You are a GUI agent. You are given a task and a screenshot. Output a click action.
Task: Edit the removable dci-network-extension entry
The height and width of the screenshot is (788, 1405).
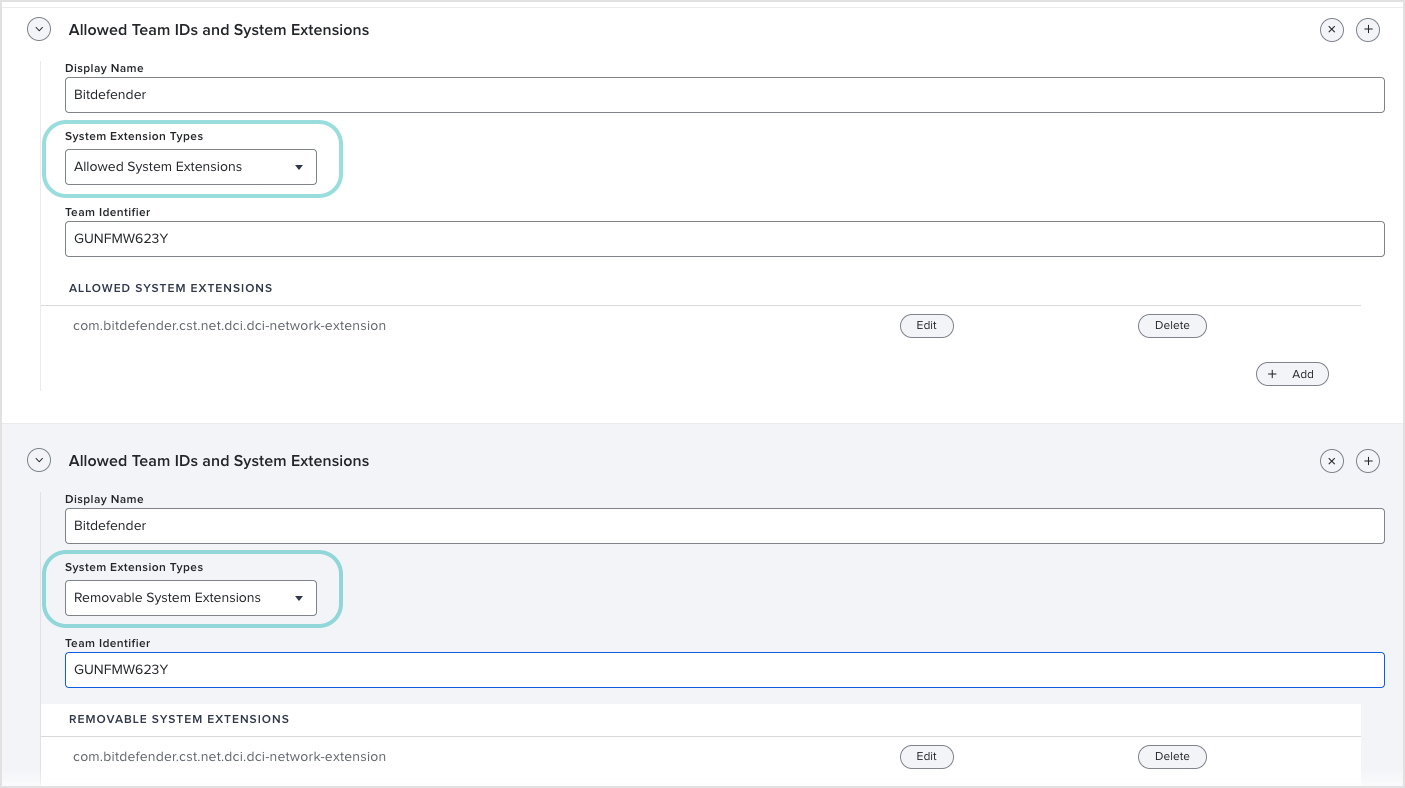point(926,756)
